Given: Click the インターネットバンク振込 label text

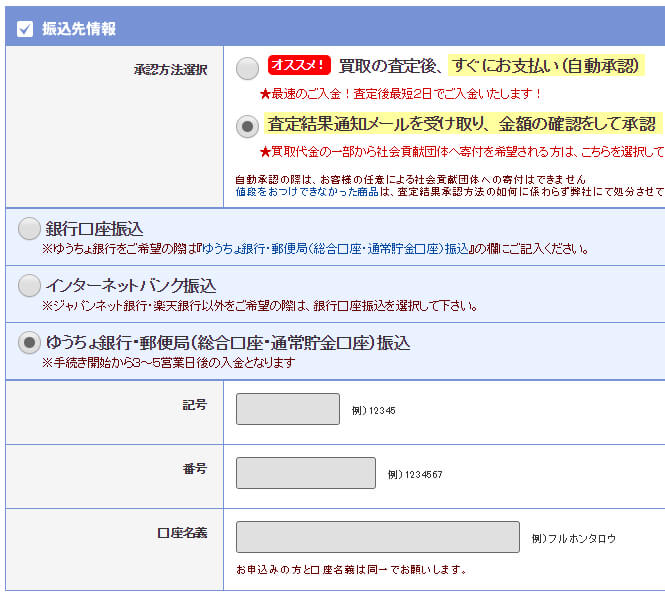Looking at the screenshot, I should coord(131,286).
